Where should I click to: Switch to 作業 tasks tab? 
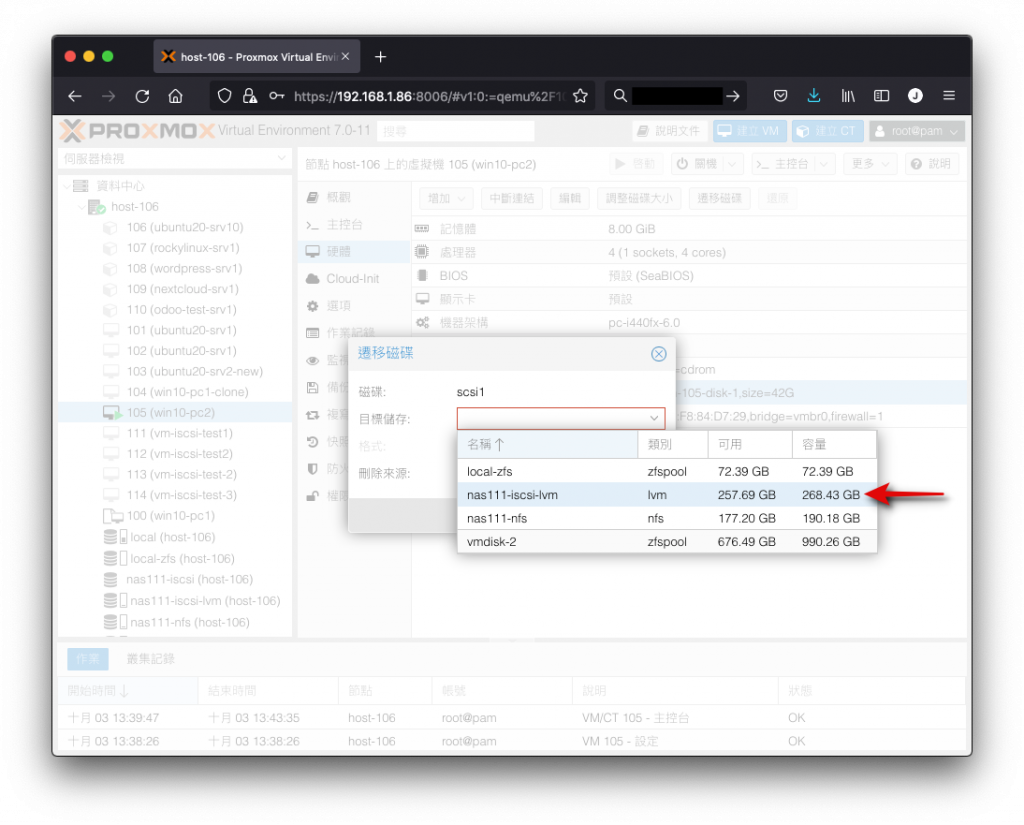point(88,659)
